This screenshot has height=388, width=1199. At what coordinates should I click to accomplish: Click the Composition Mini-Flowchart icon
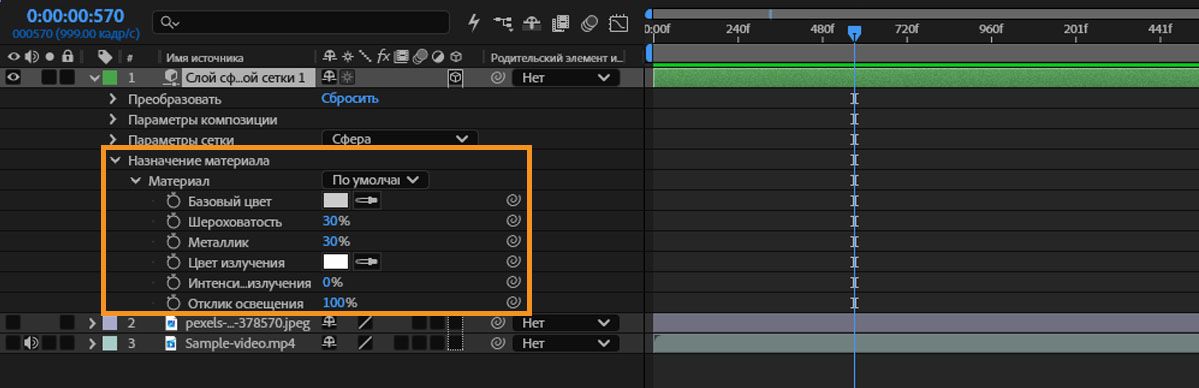[502, 24]
